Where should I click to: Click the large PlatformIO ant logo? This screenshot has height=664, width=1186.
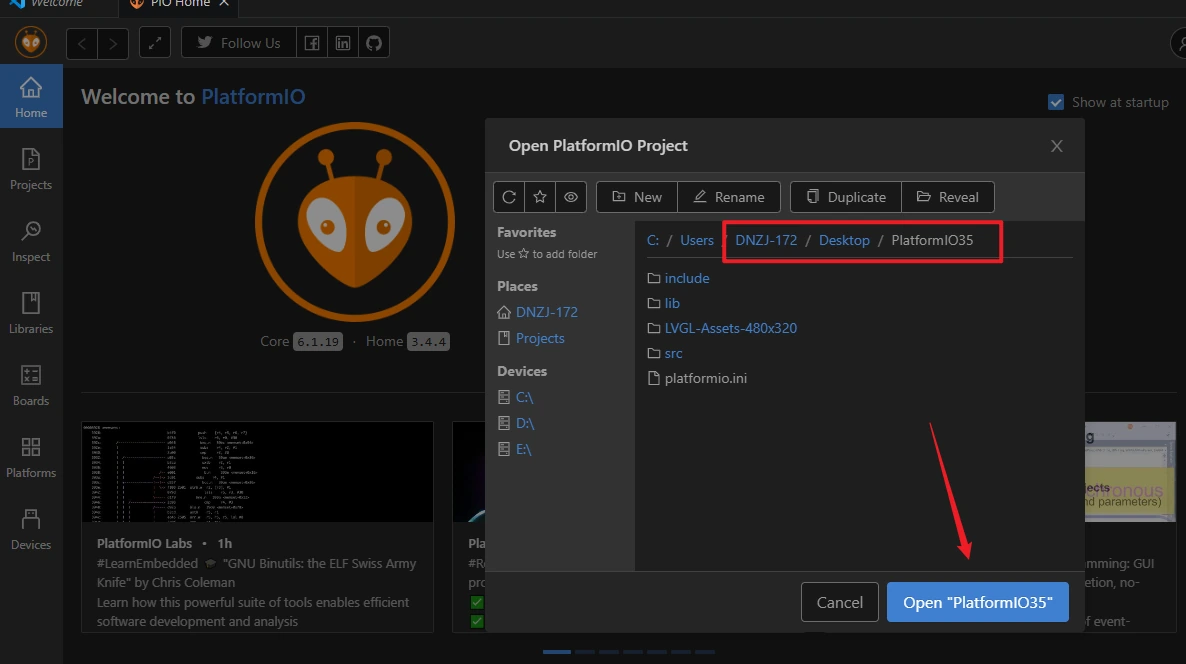(355, 222)
